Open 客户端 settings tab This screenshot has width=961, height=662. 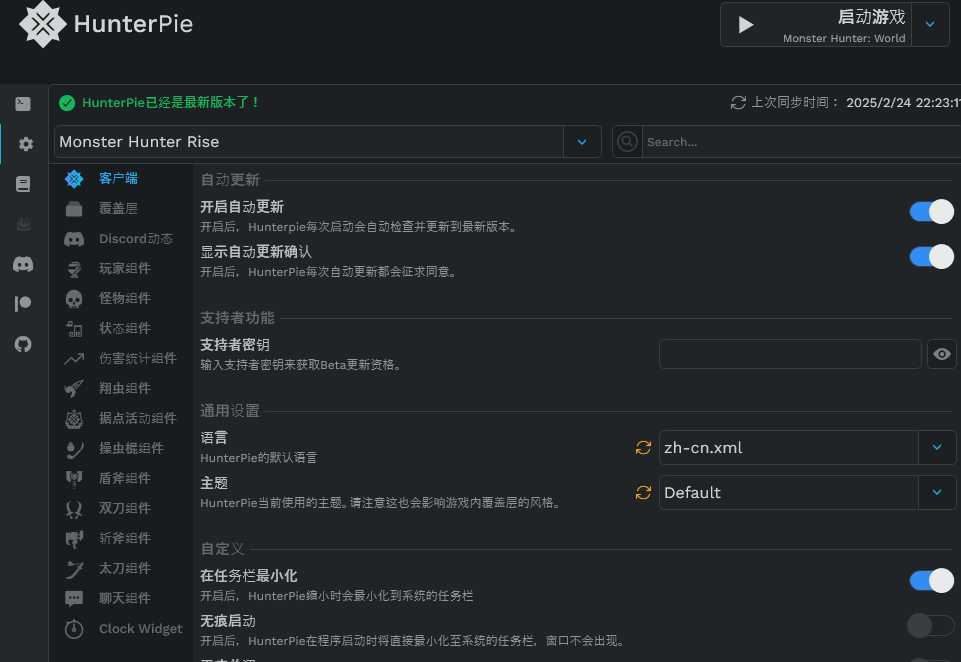pyautogui.click(x=121, y=178)
